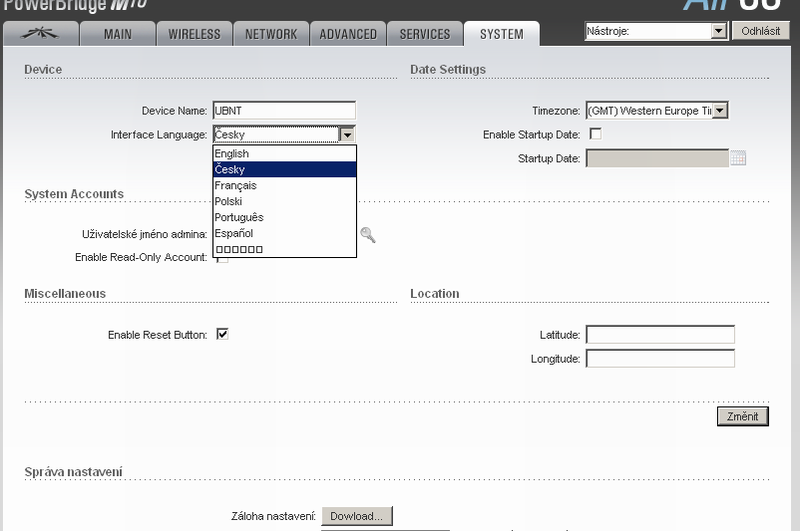
Task: Open the WIRELESS tab
Action: (x=194, y=34)
